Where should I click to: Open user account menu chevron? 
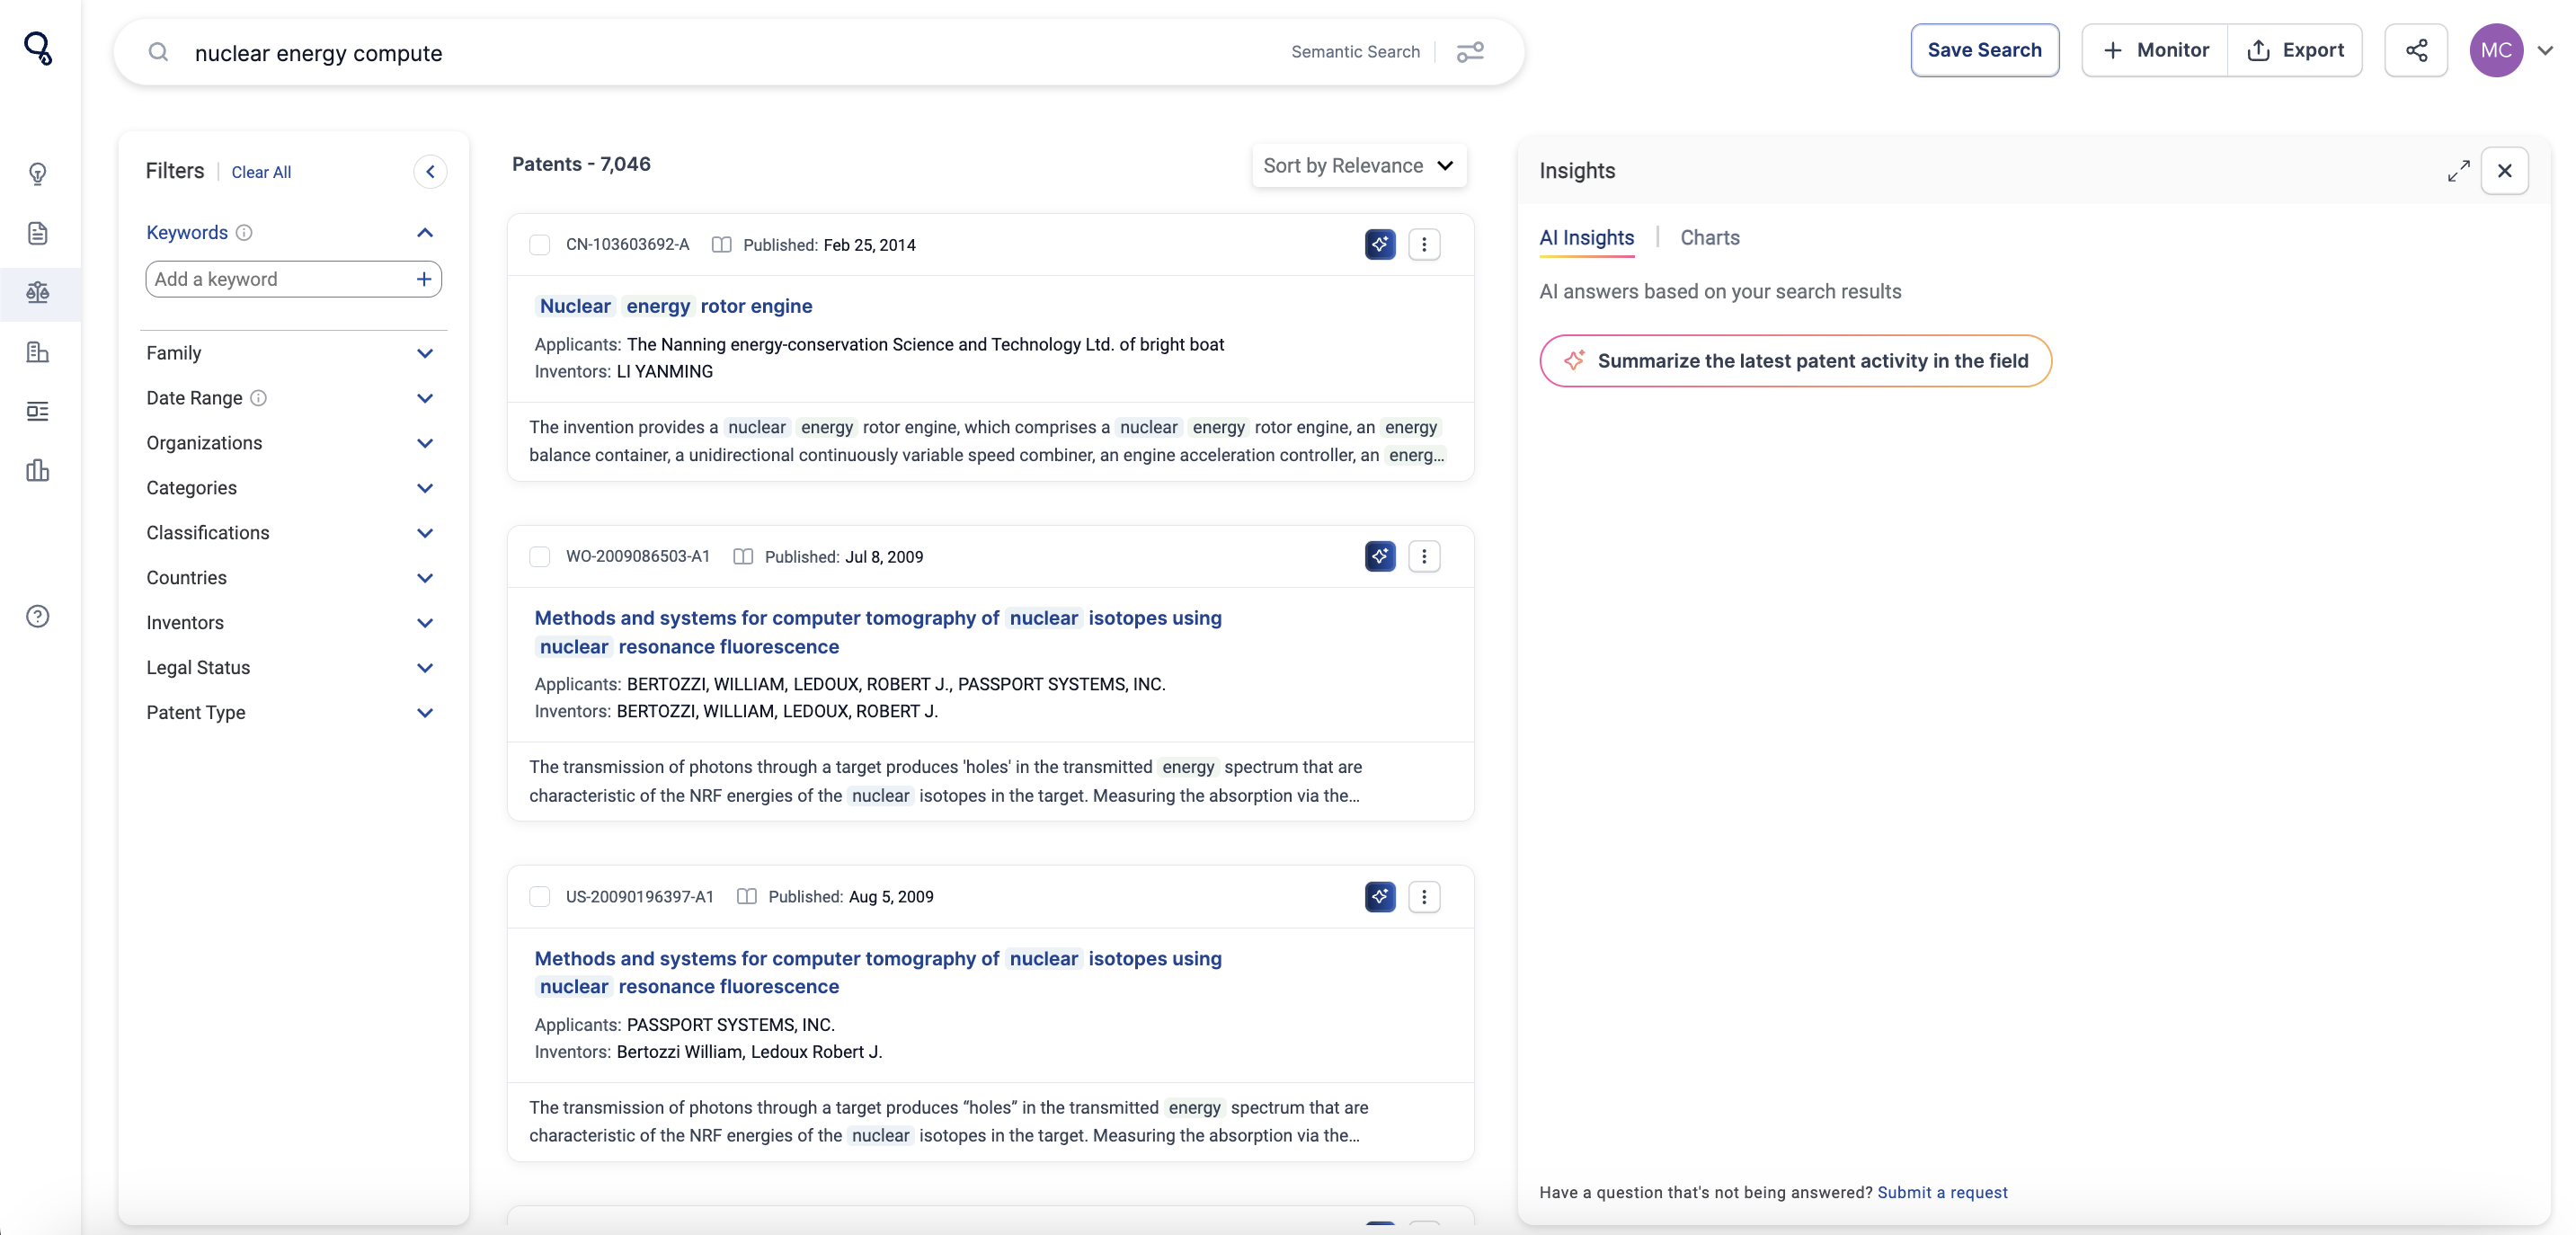[2546, 50]
